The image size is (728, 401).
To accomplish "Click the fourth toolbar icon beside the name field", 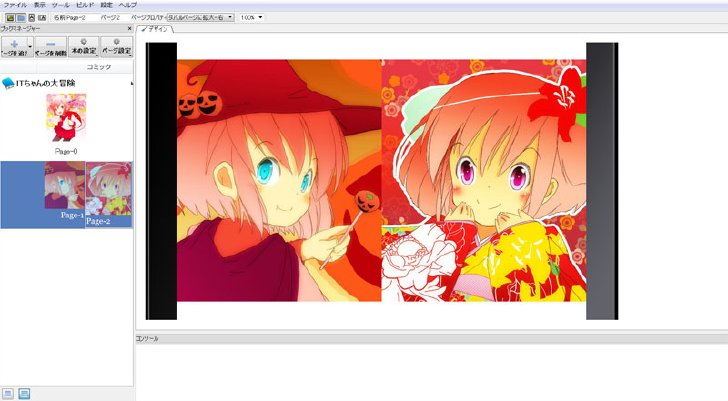I will (x=42, y=18).
